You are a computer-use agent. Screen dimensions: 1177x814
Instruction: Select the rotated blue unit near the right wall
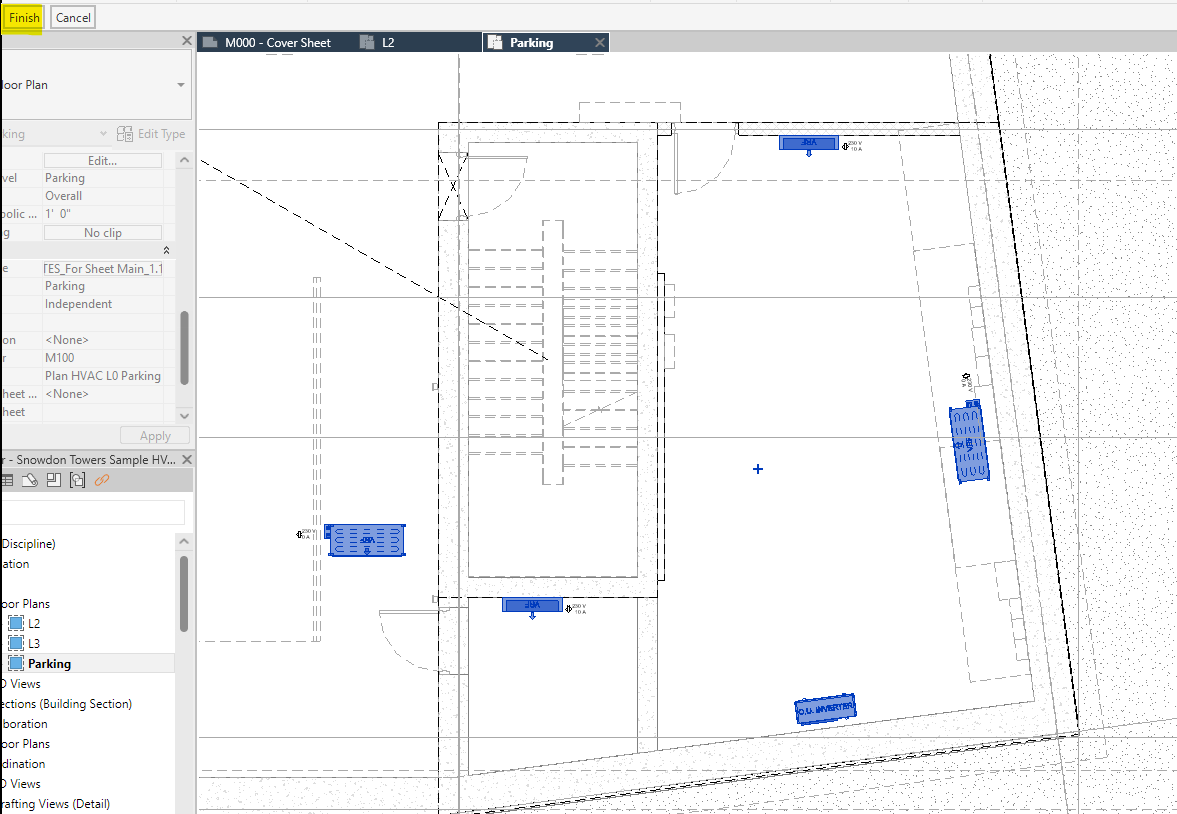coord(968,442)
